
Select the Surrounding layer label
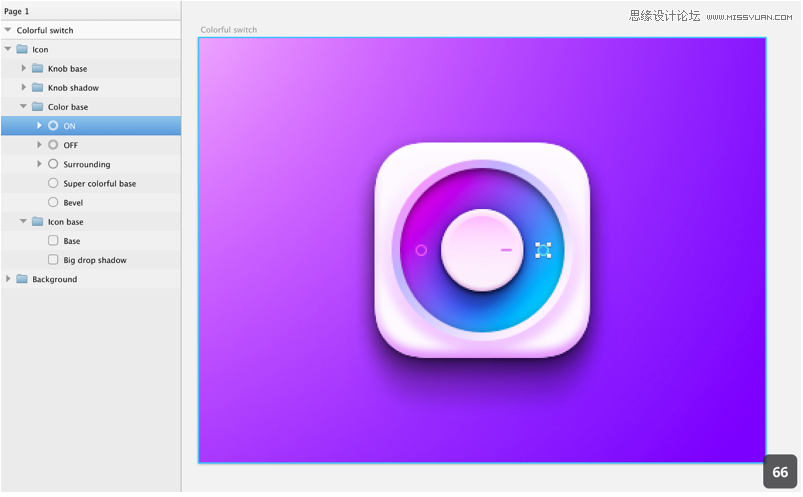tap(87, 164)
